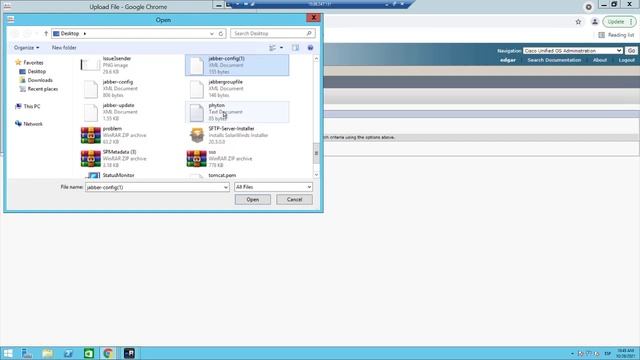The width and height of the screenshot is (640, 360).
Task: Click scrollbar up arrow in file list
Action: [x=316, y=59]
